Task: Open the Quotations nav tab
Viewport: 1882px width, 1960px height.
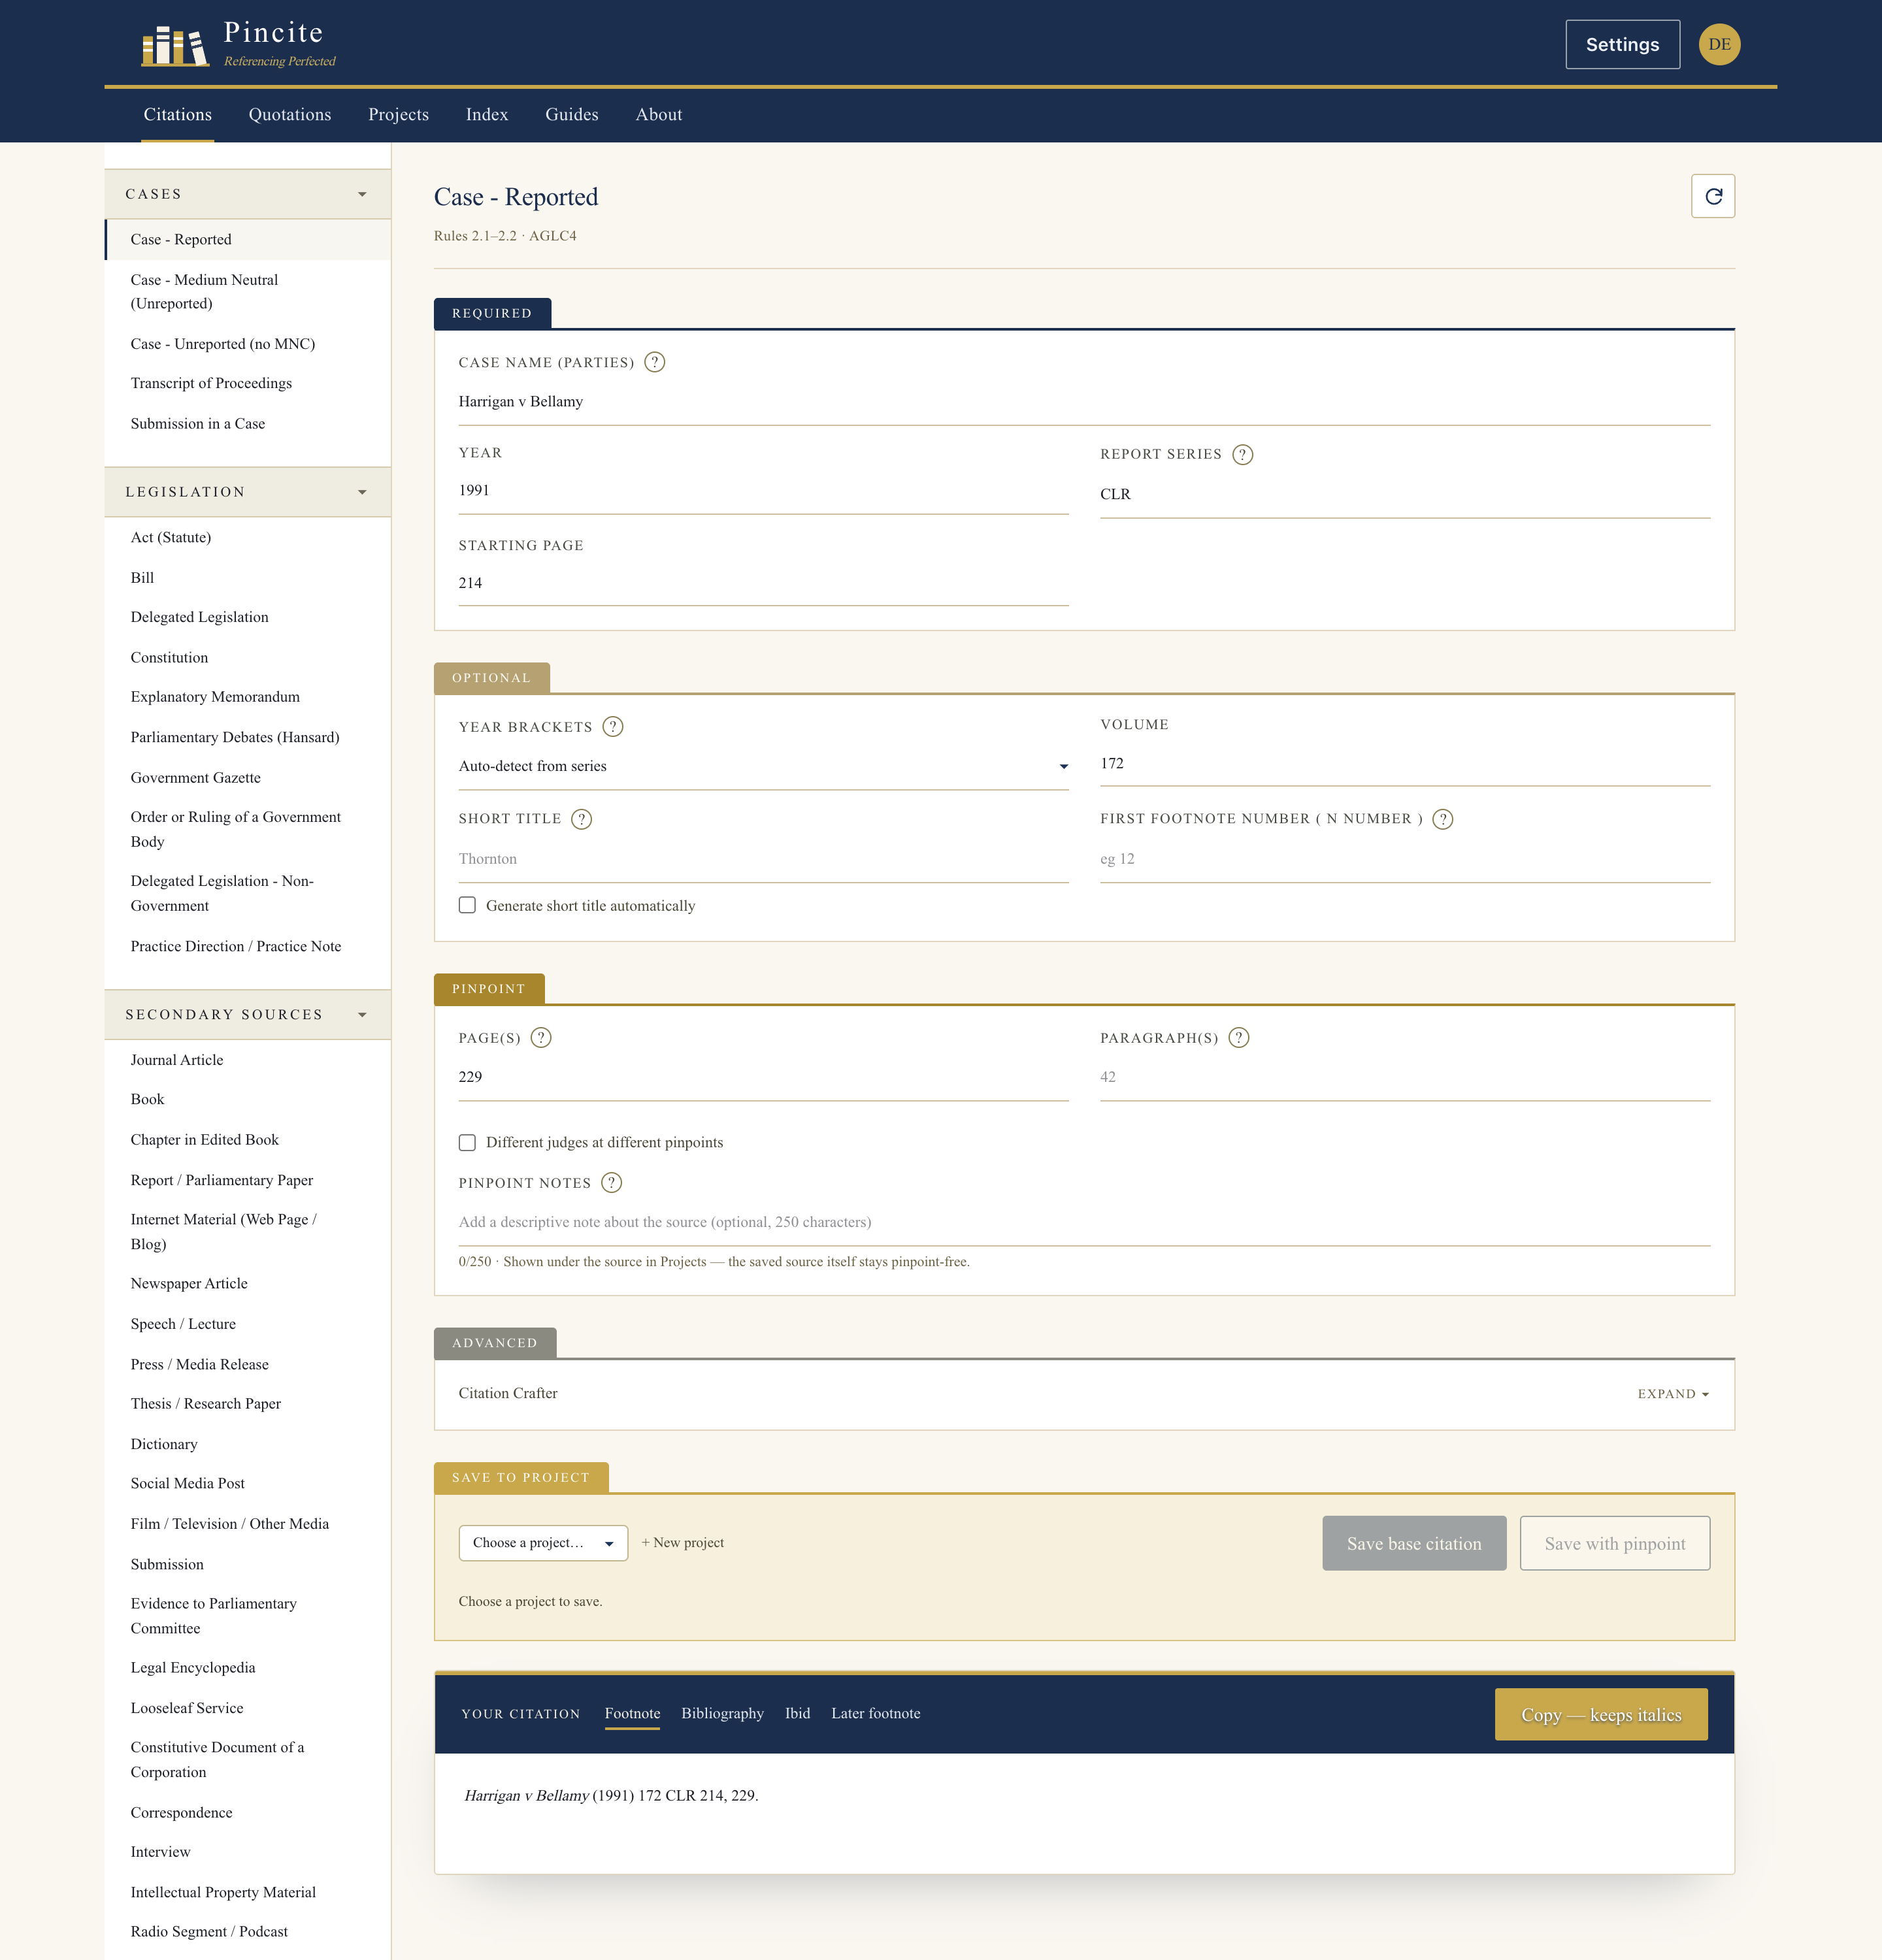Action: 290,115
